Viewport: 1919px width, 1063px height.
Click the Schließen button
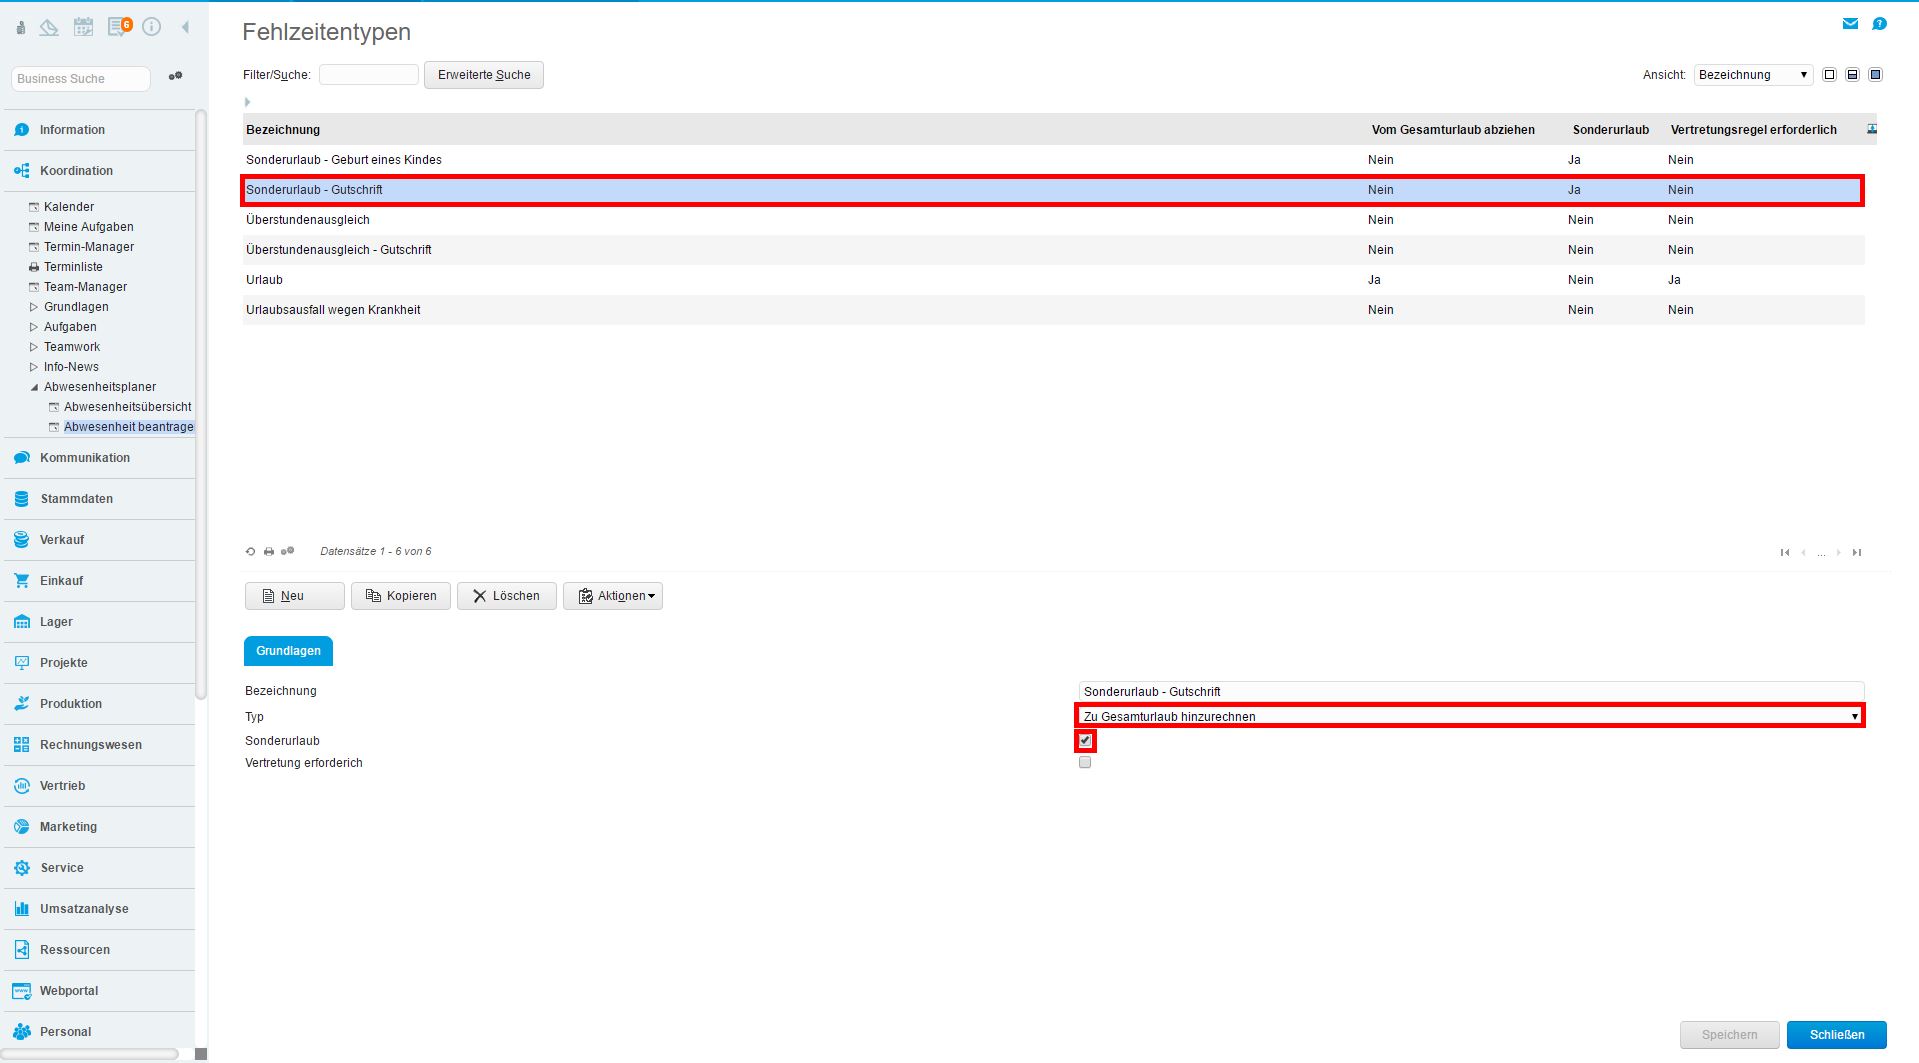coord(1837,1035)
